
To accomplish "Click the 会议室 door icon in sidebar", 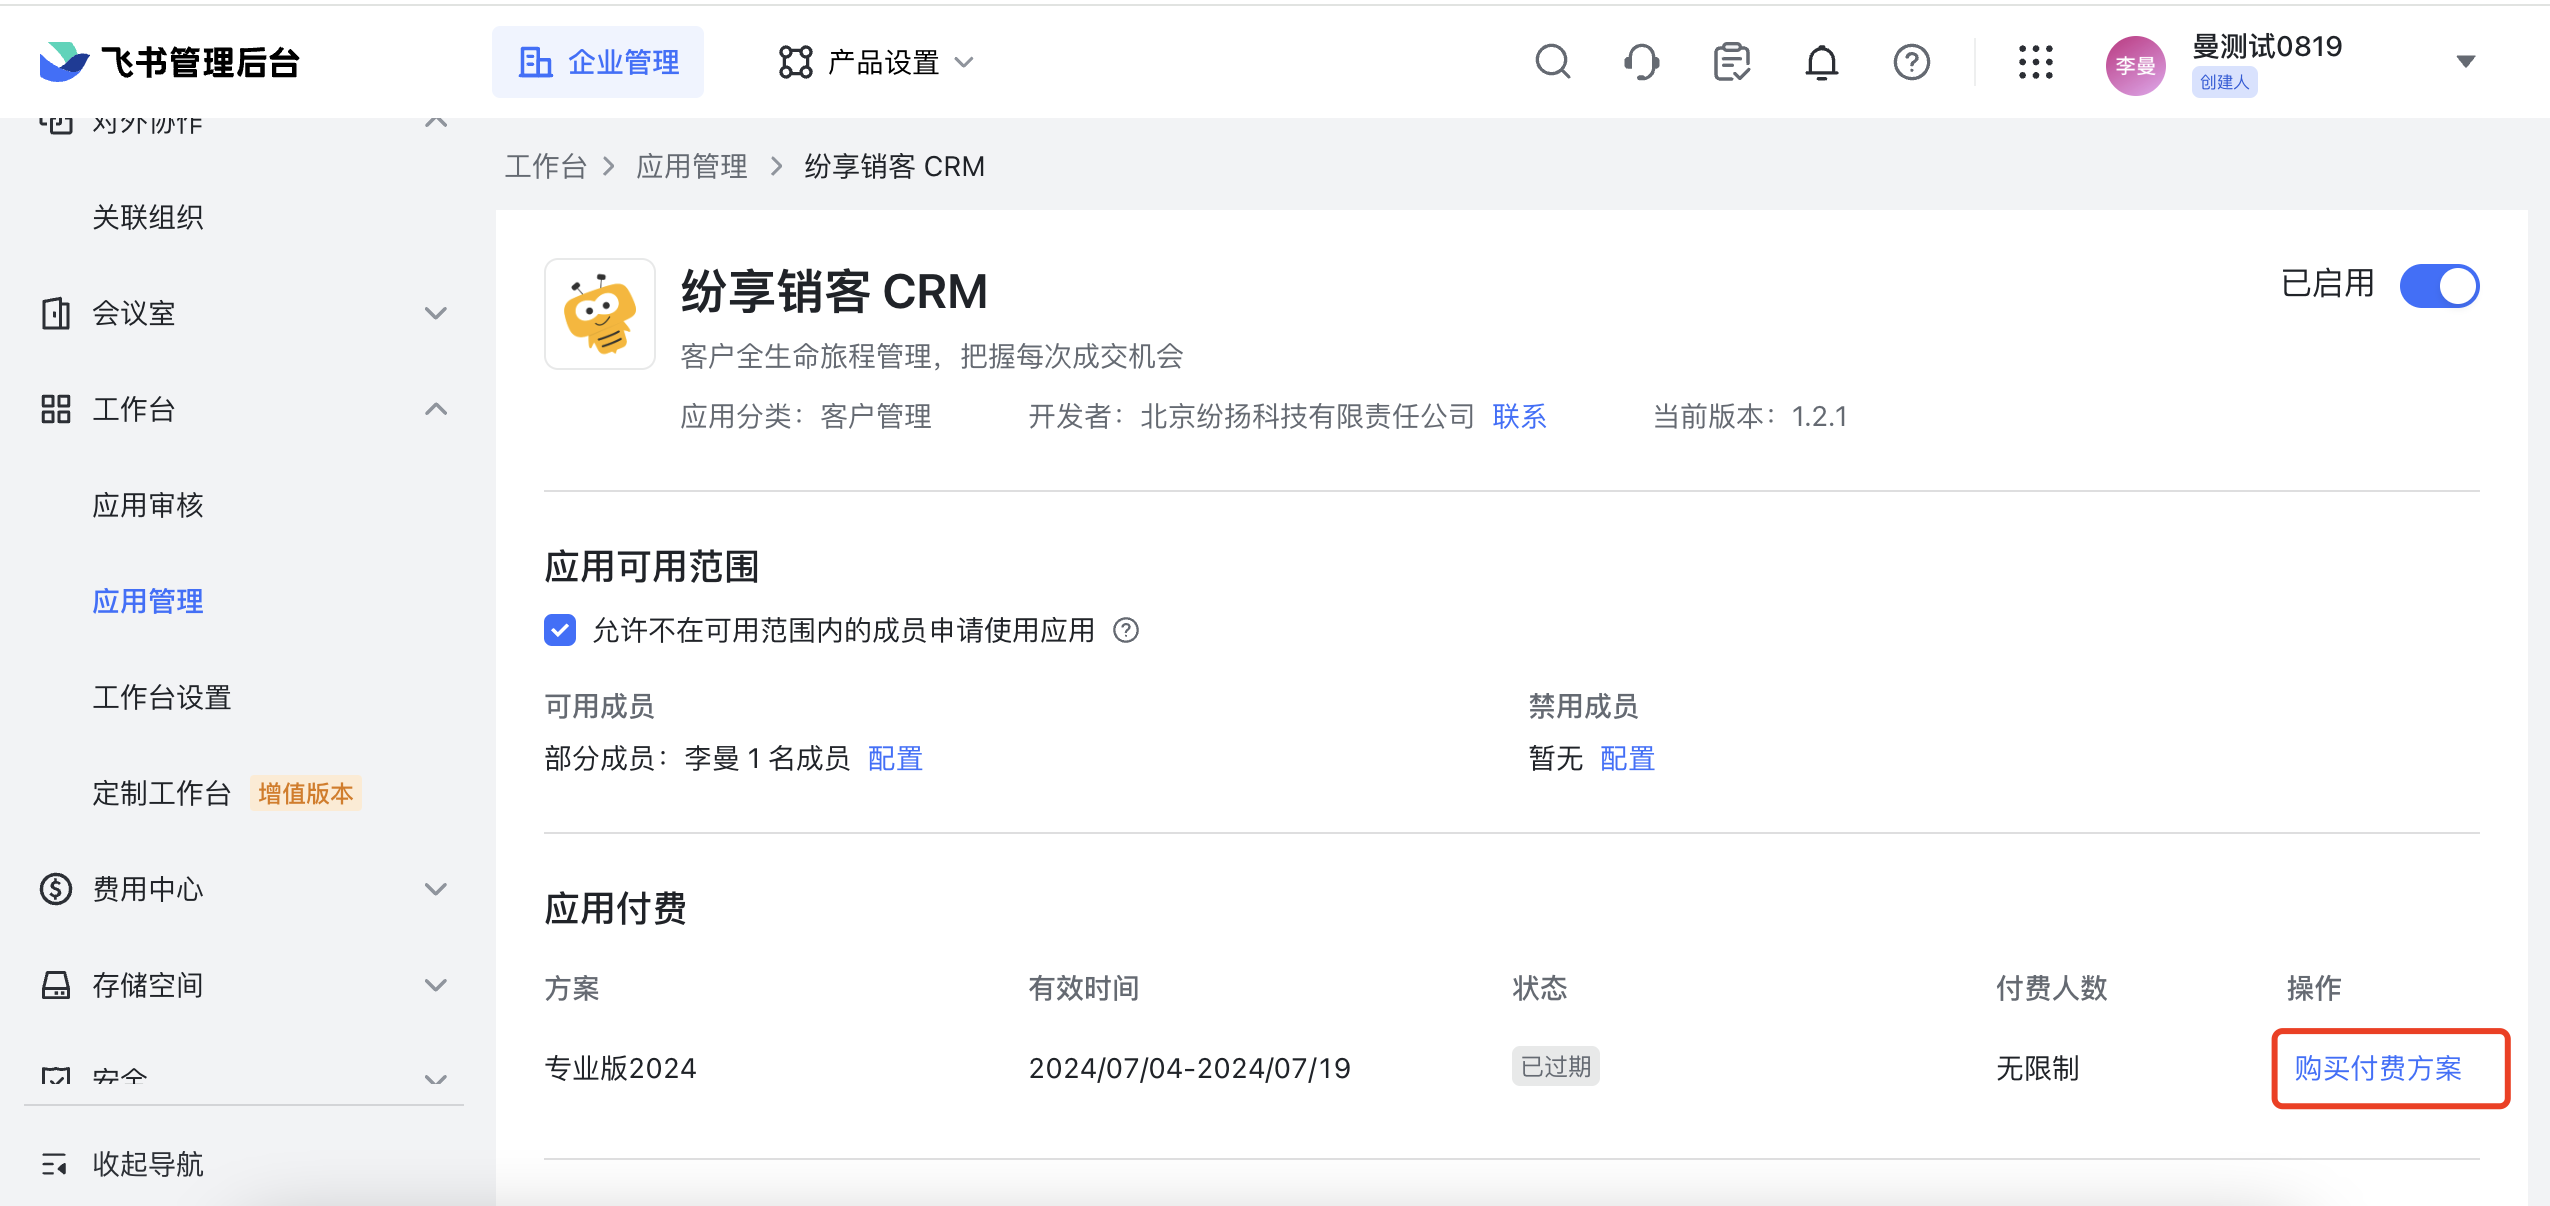I will tap(56, 313).
